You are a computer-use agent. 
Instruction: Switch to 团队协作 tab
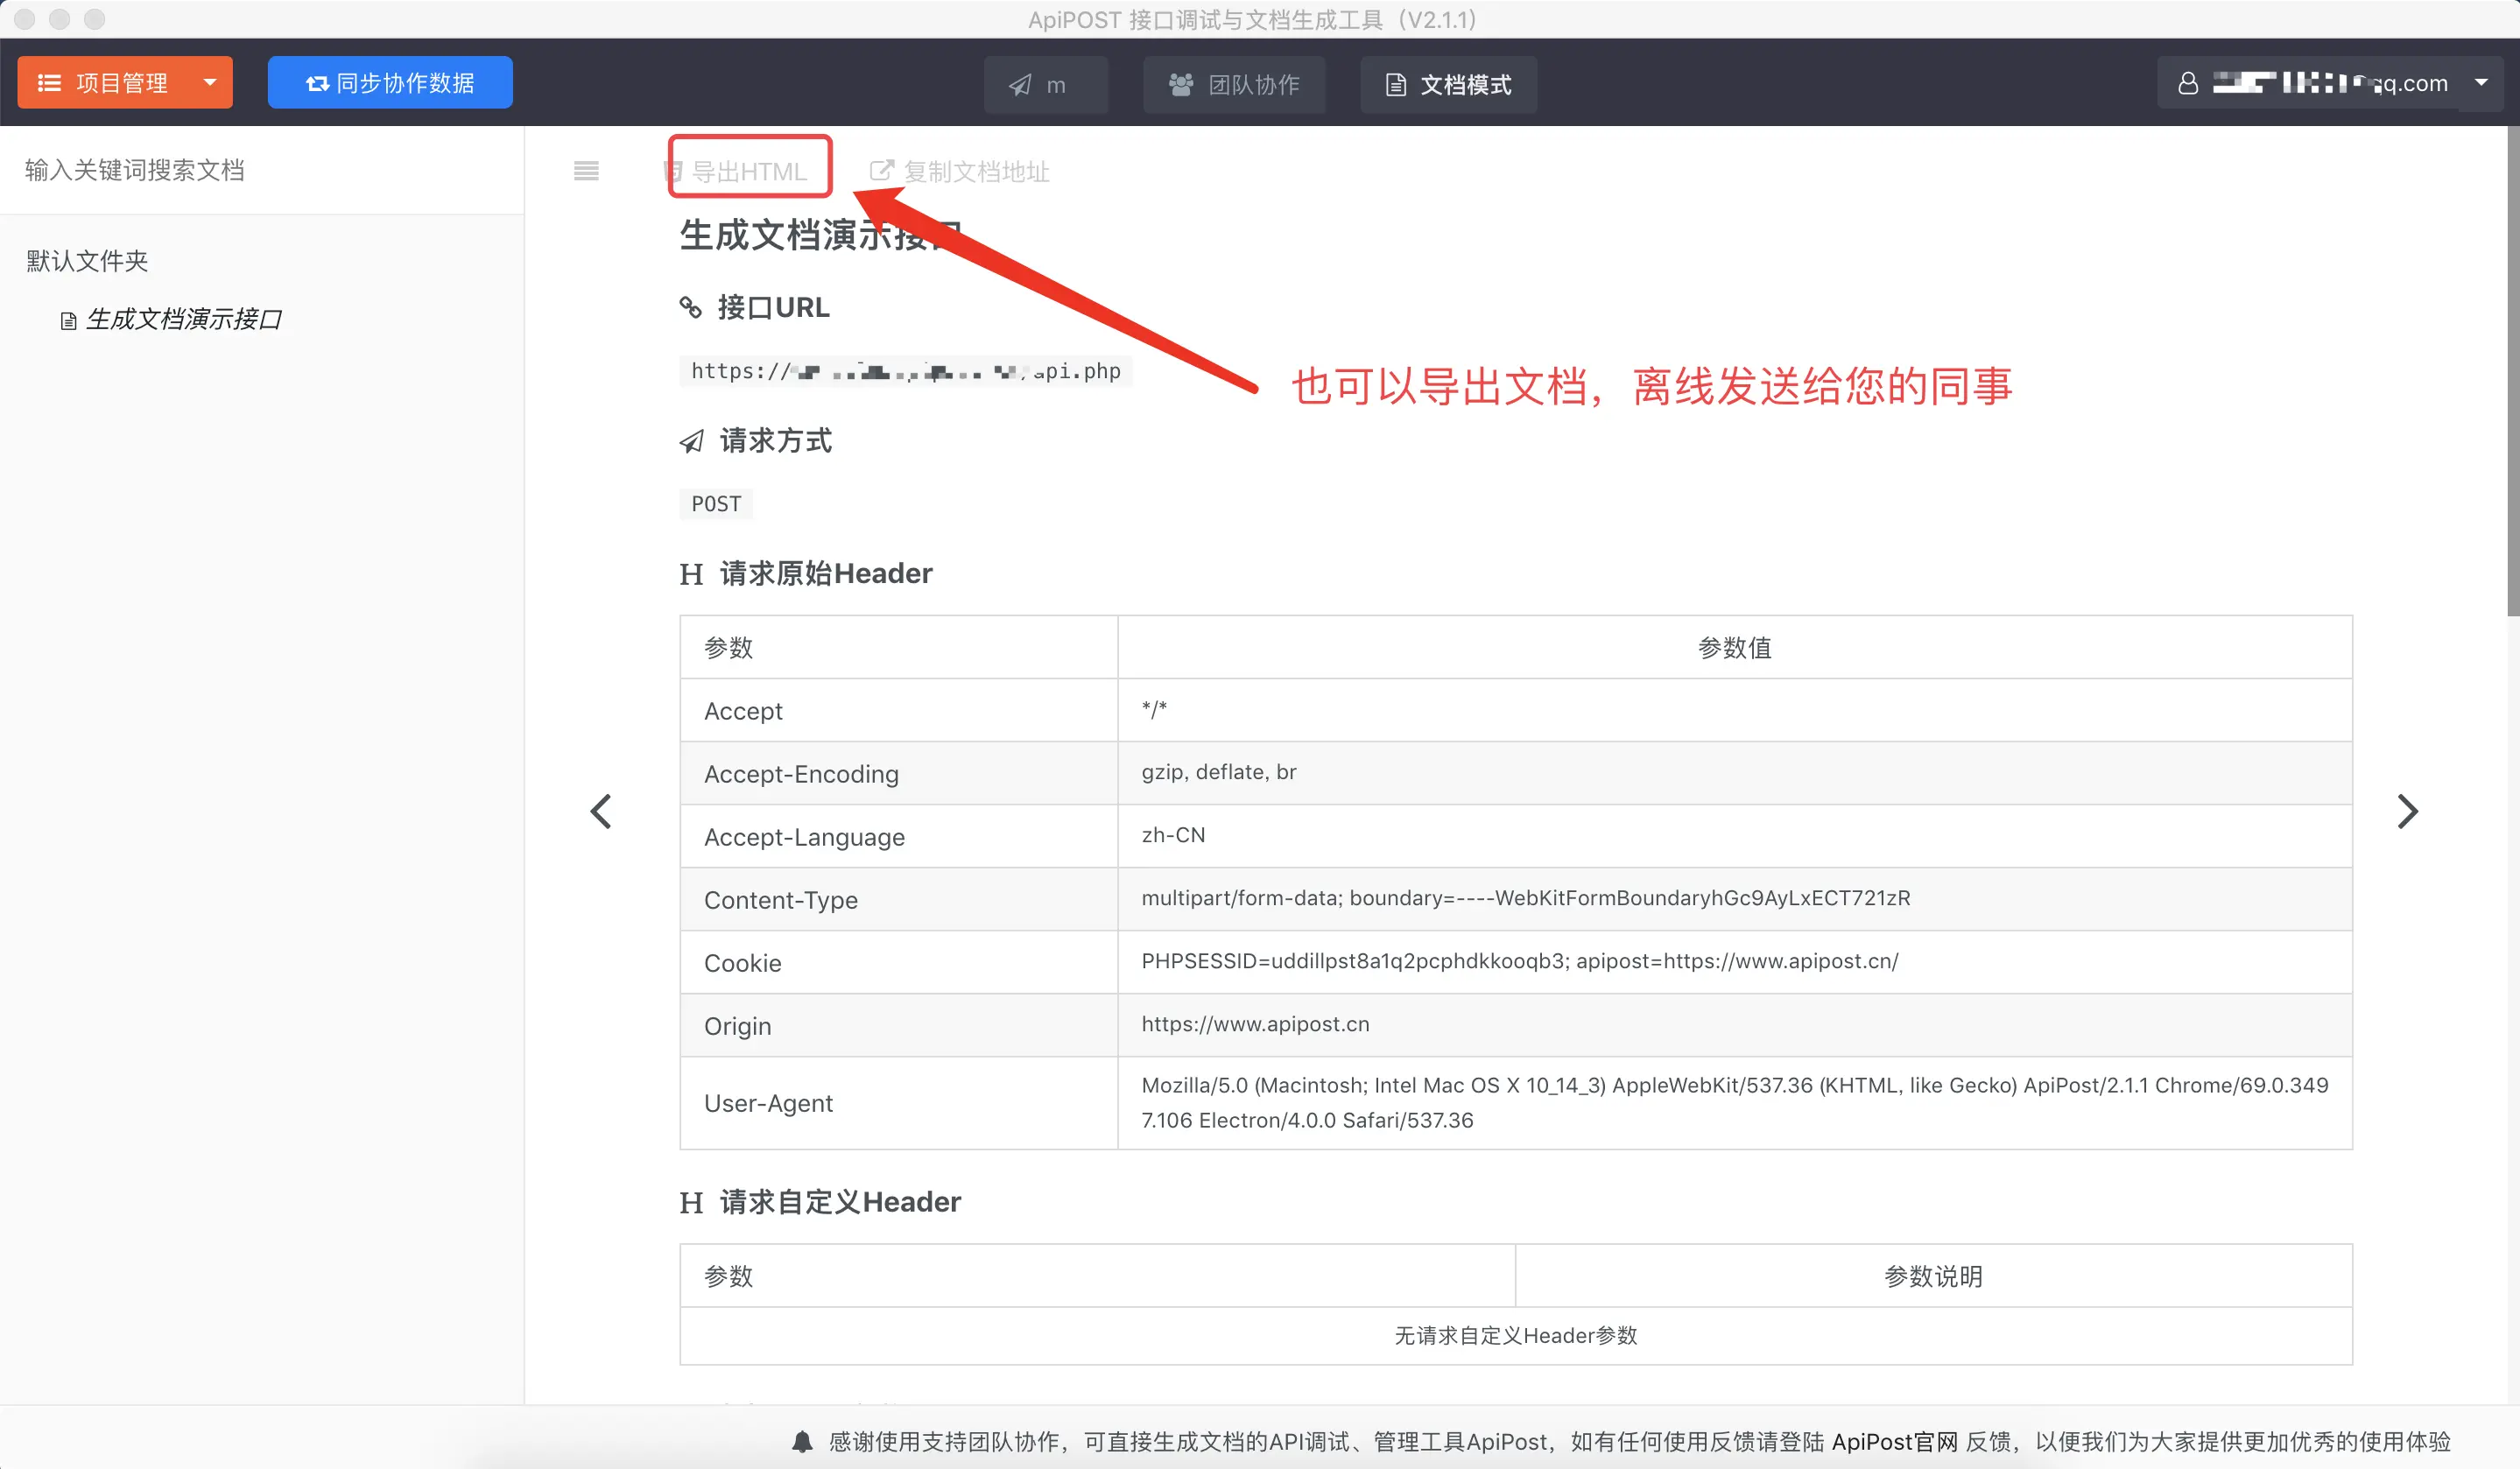click(1234, 85)
